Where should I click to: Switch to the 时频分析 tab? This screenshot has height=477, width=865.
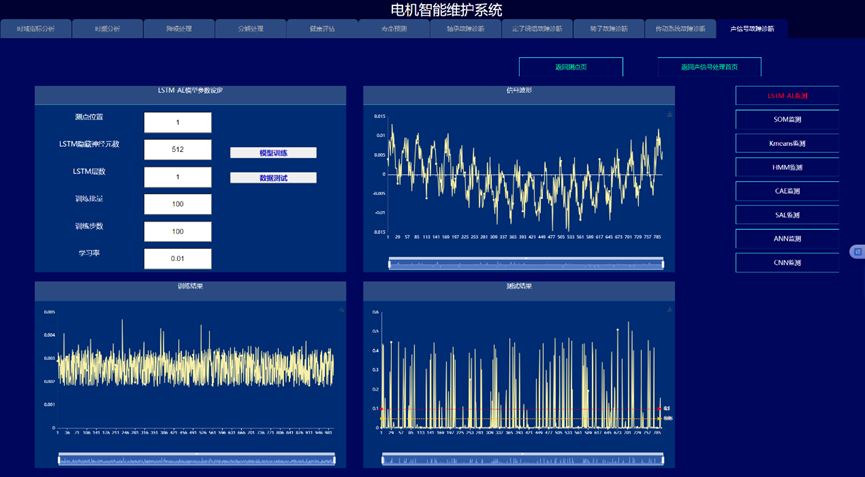pos(107,29)
